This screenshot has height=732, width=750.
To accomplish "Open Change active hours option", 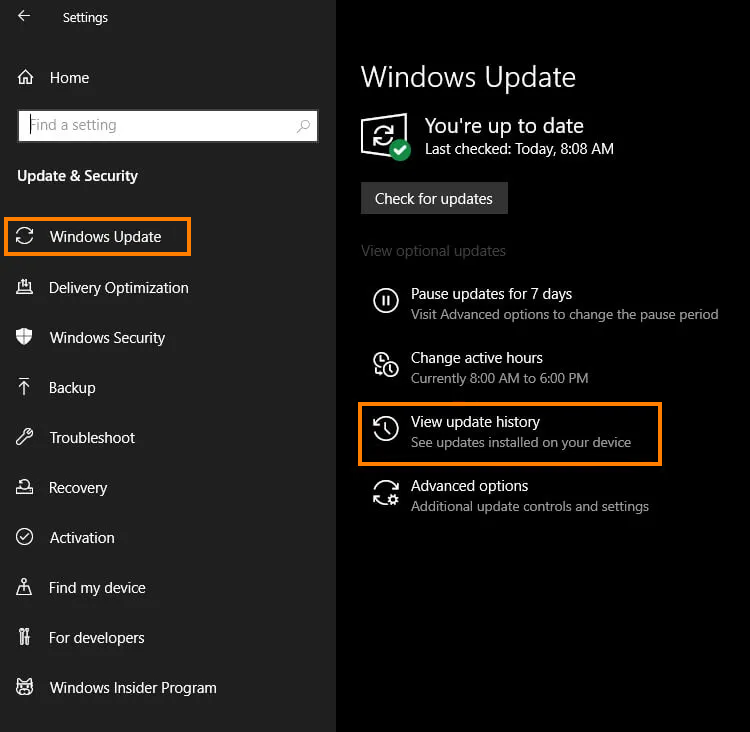I will click(477, 358).
